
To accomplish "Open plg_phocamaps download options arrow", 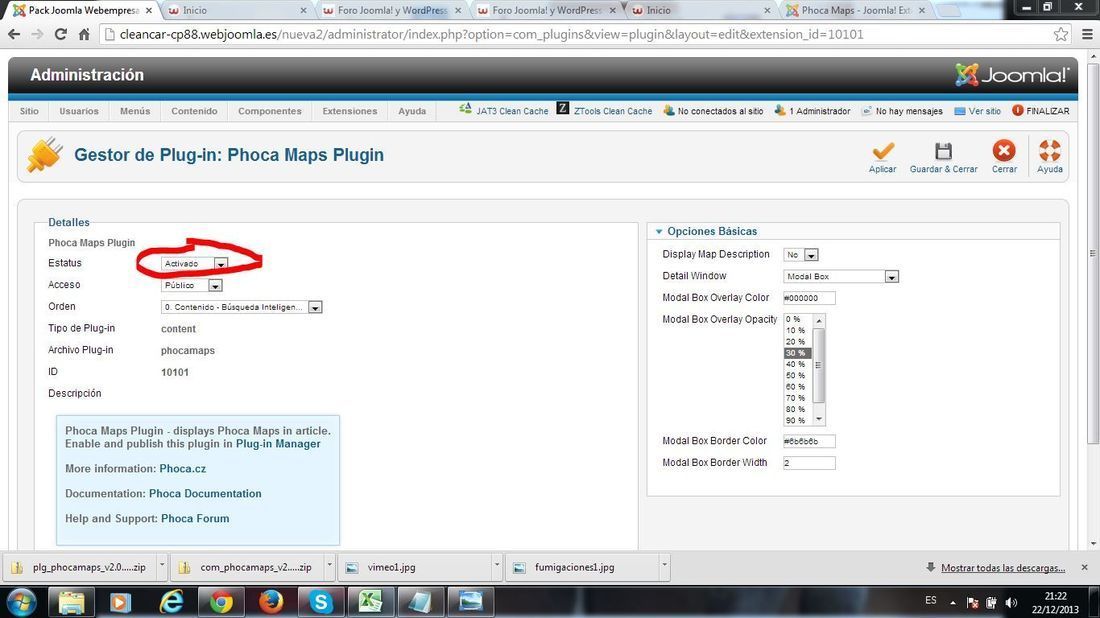I will [x=162, y=565].
